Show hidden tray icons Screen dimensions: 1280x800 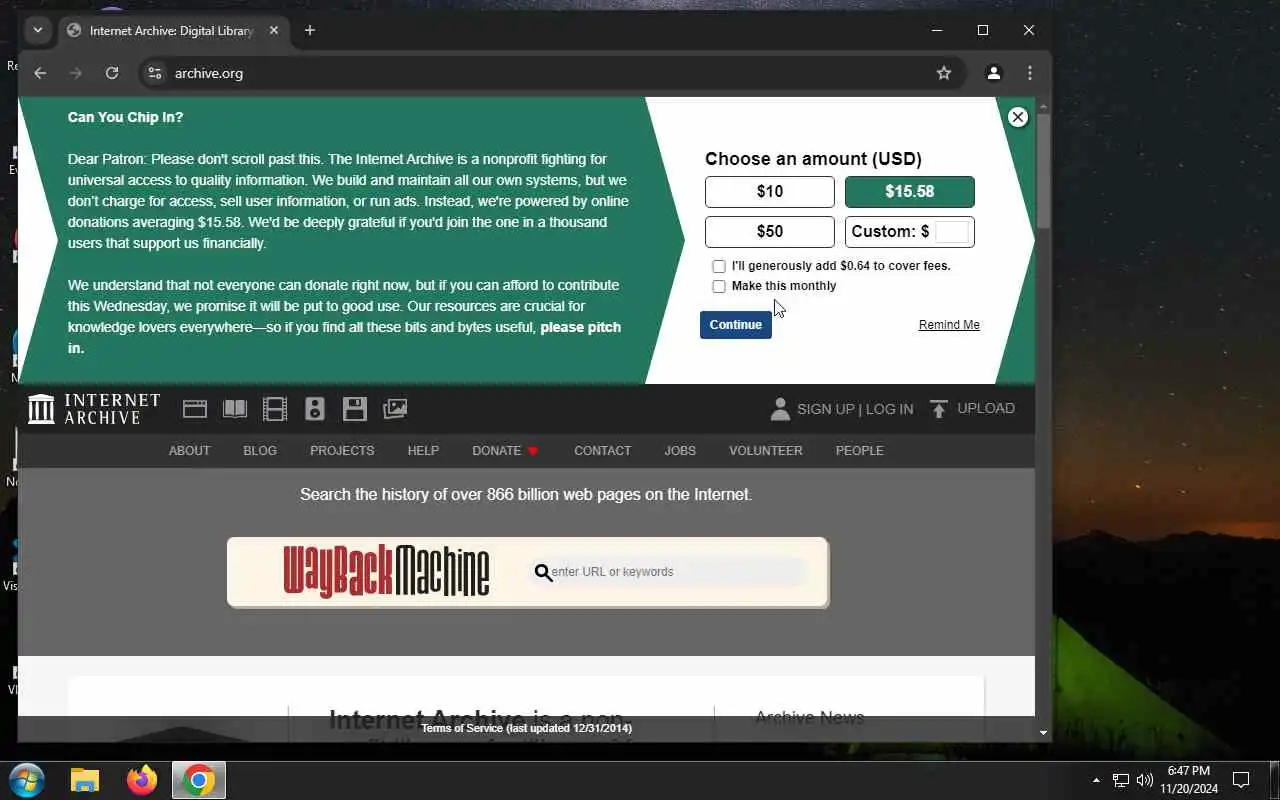pyautogui.click(x=1096, y=780)
